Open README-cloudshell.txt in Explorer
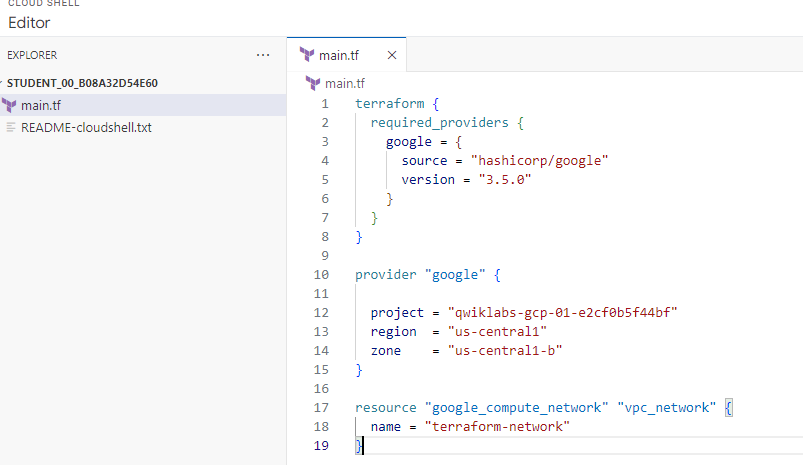The width and height of the screenshot is (803, 465). tap(143, 128)
